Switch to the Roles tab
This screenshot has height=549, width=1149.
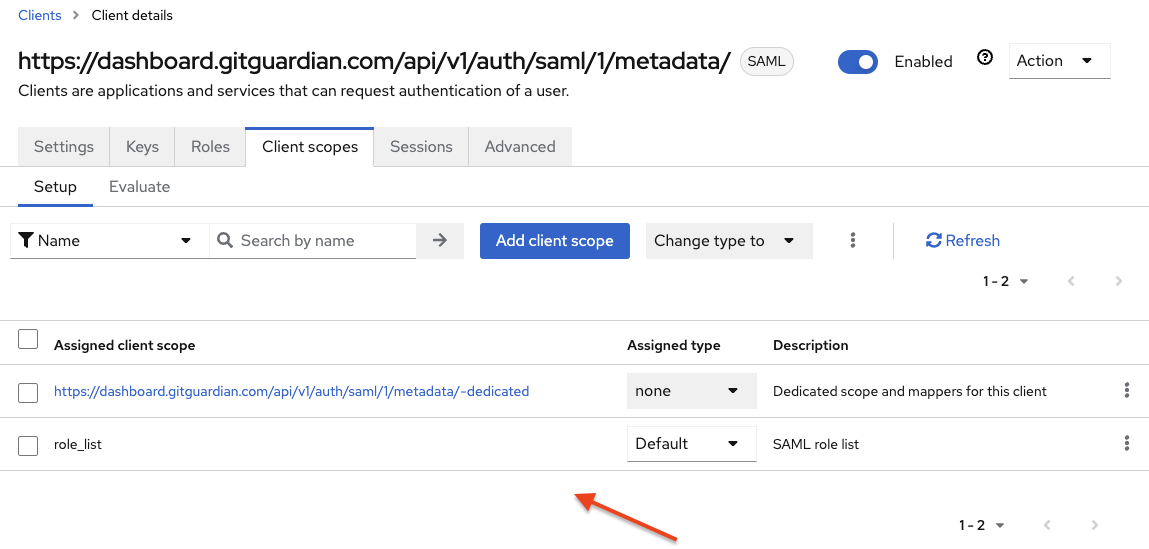pos(210,147)
